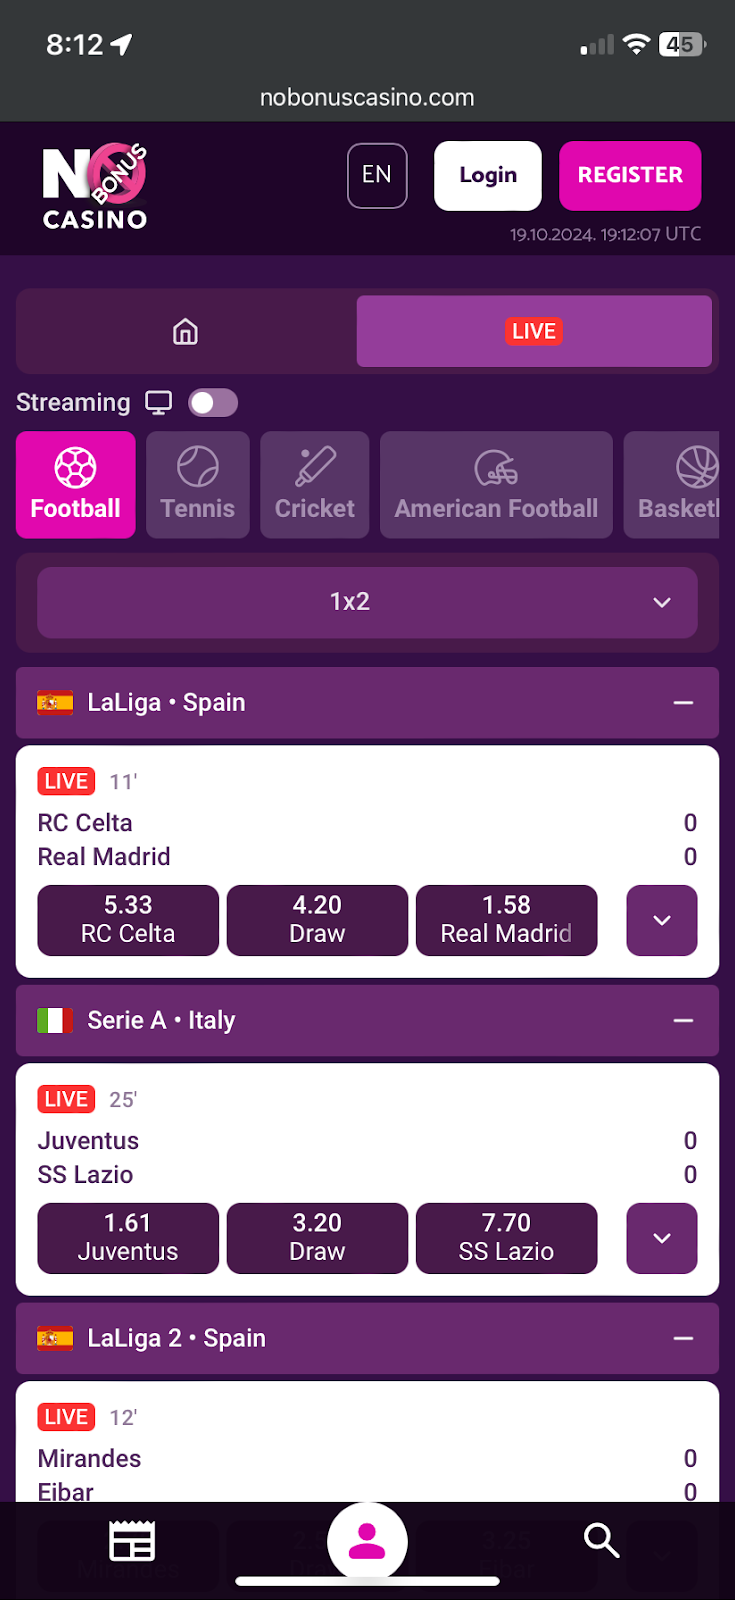Open the 1x2 market dropdown
735x1600 pixels.
tap(367, 602)
